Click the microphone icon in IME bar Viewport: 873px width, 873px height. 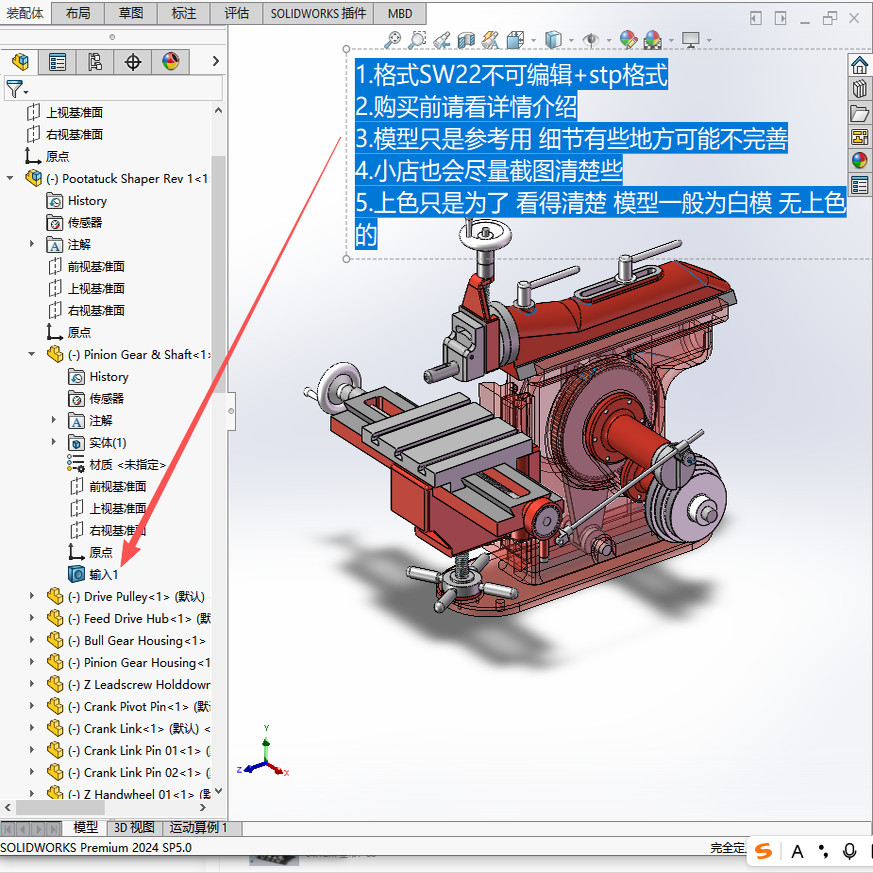[x=849, y=851]
